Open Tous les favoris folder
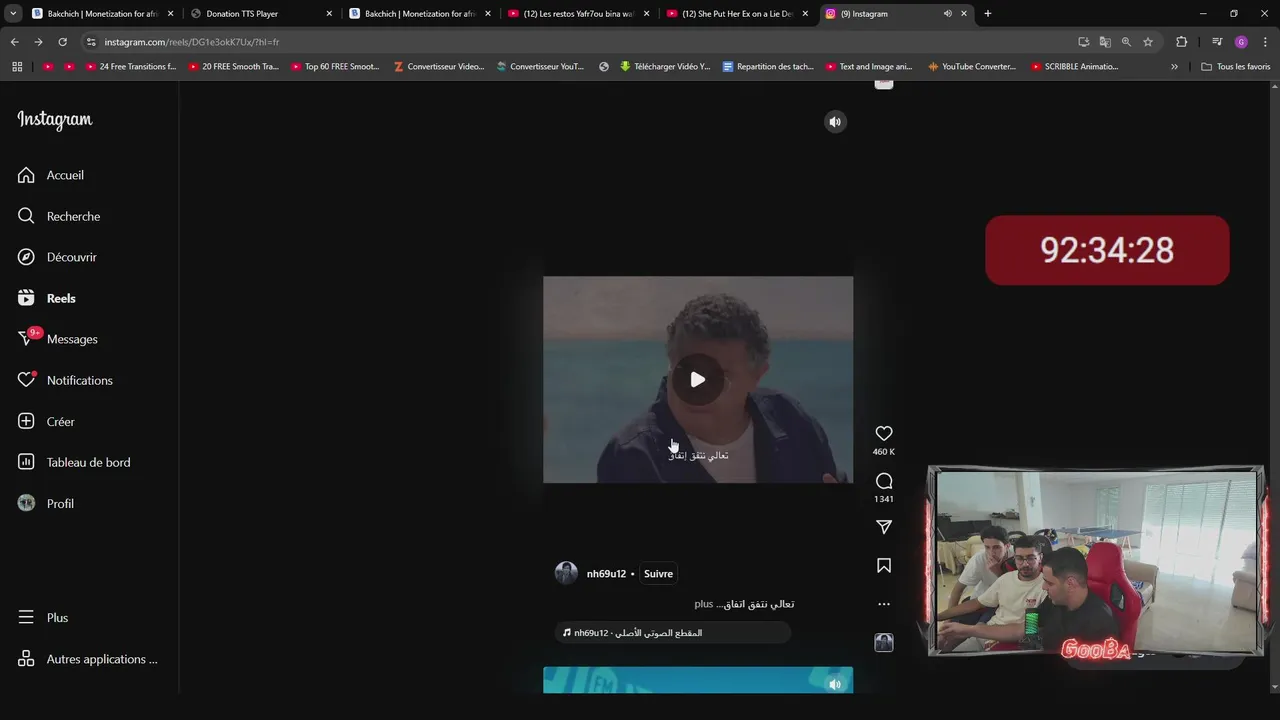Viewport: 1280px width, 720px height. coord(1236,67)
